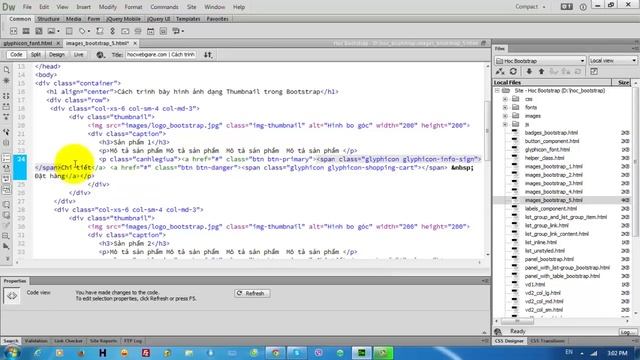Click the Expand Files panel icon

click(594, 71)
